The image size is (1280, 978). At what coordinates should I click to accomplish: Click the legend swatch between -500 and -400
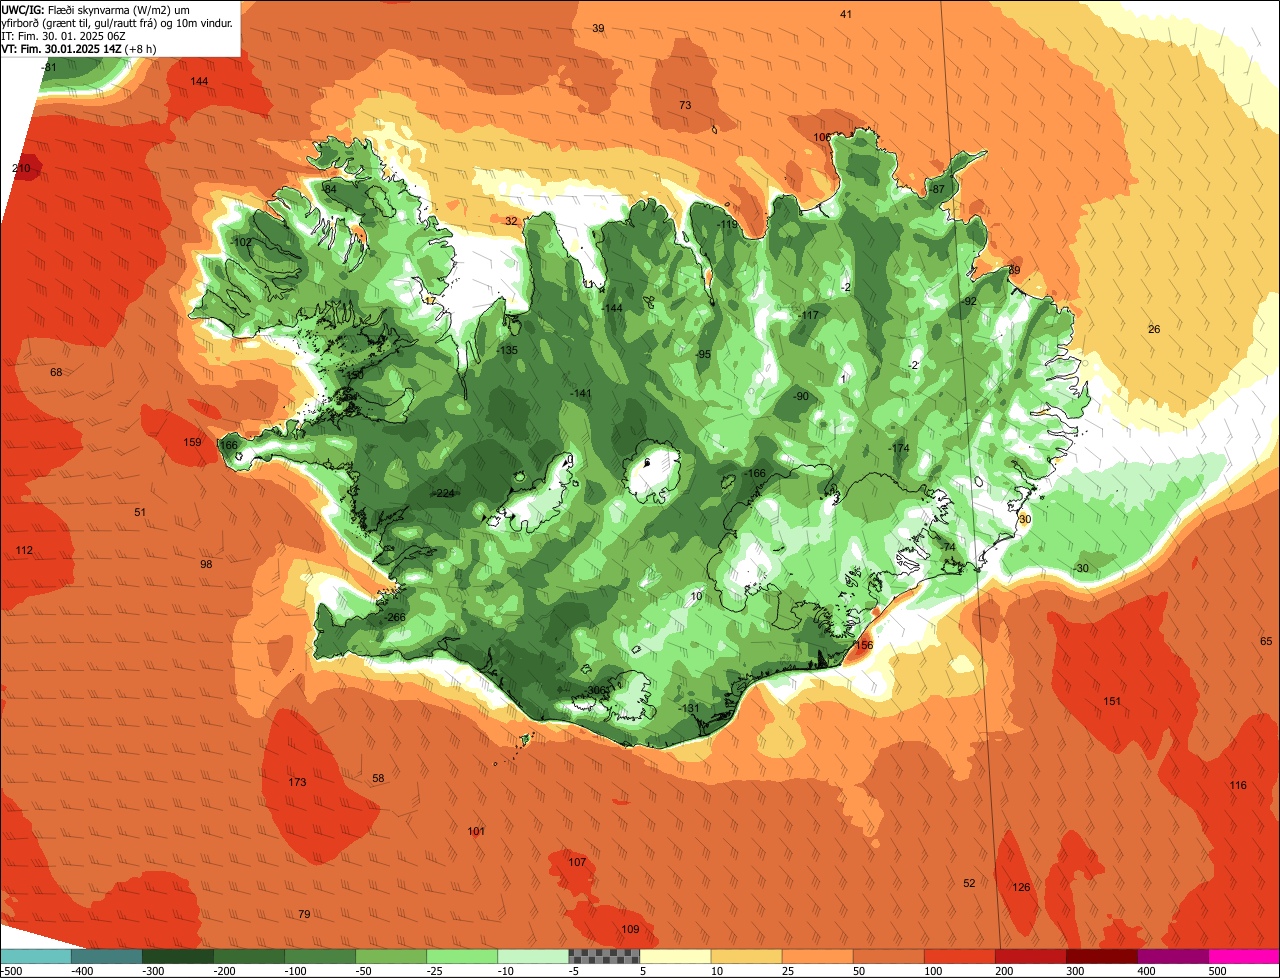coord(35,957)
